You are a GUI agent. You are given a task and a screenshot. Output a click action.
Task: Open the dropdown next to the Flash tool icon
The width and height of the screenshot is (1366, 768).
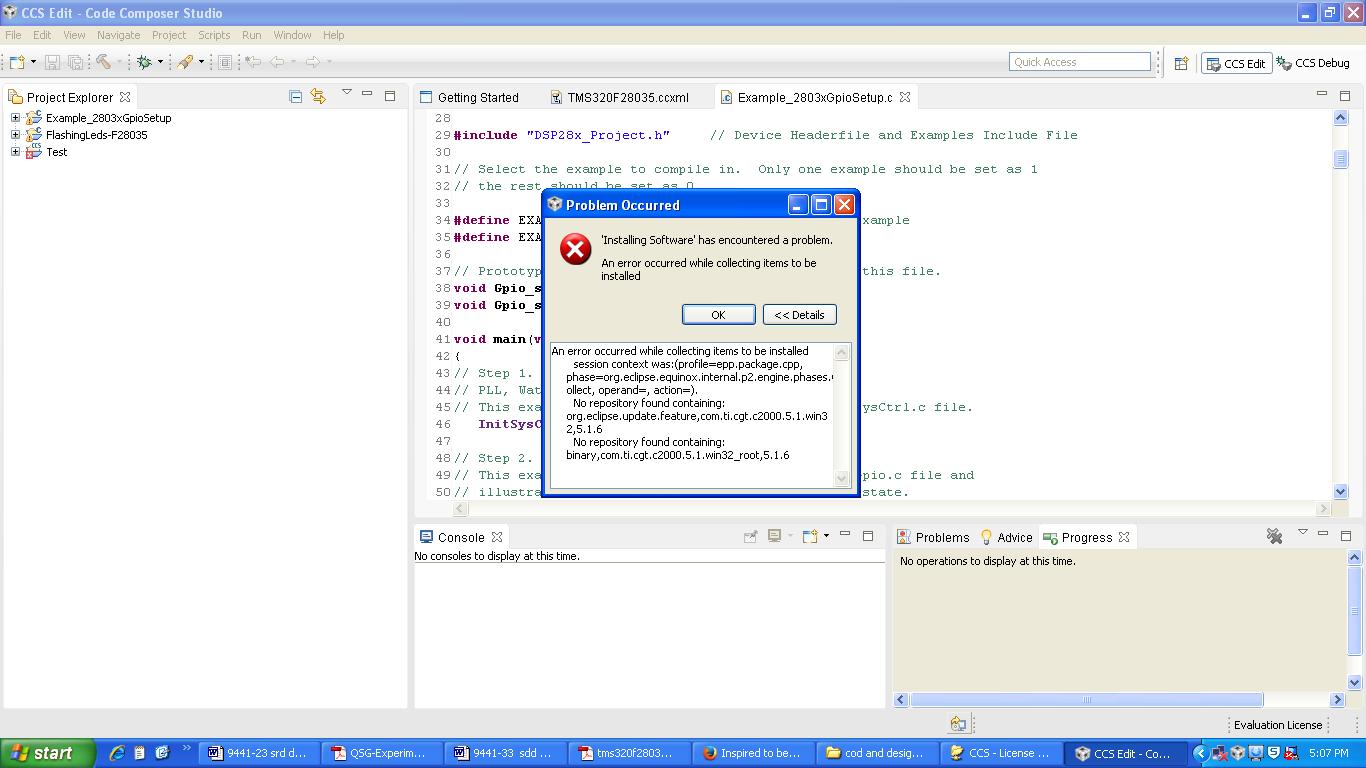201,62
